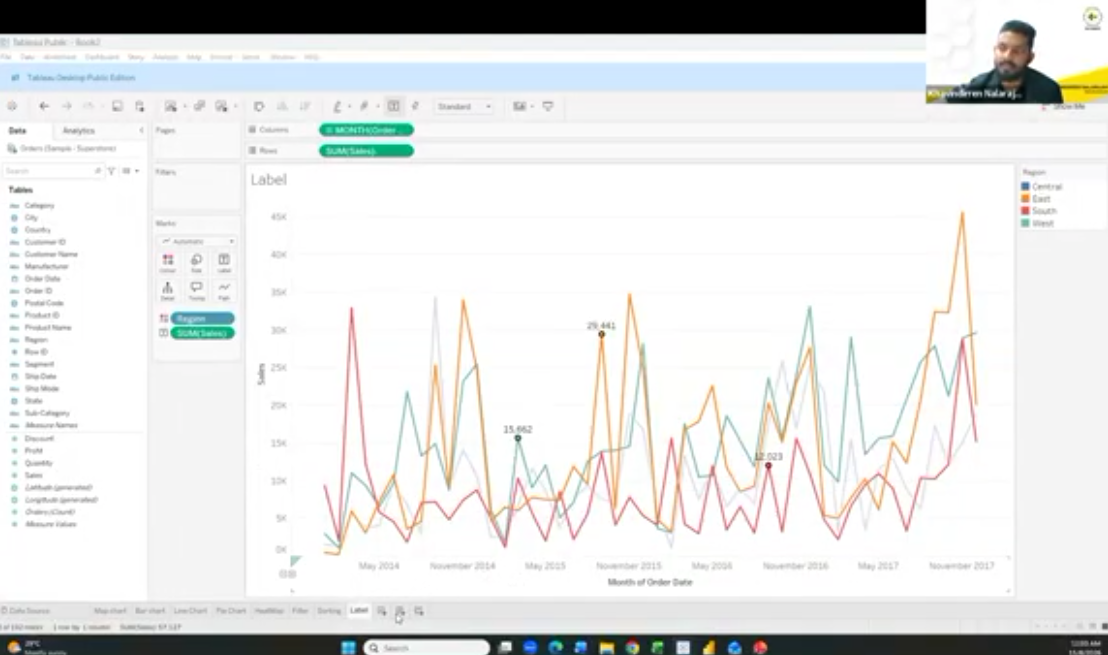1108x655 pixels.
Task: Click the East orange legend color swatch
Action: tap(1025, 199)
